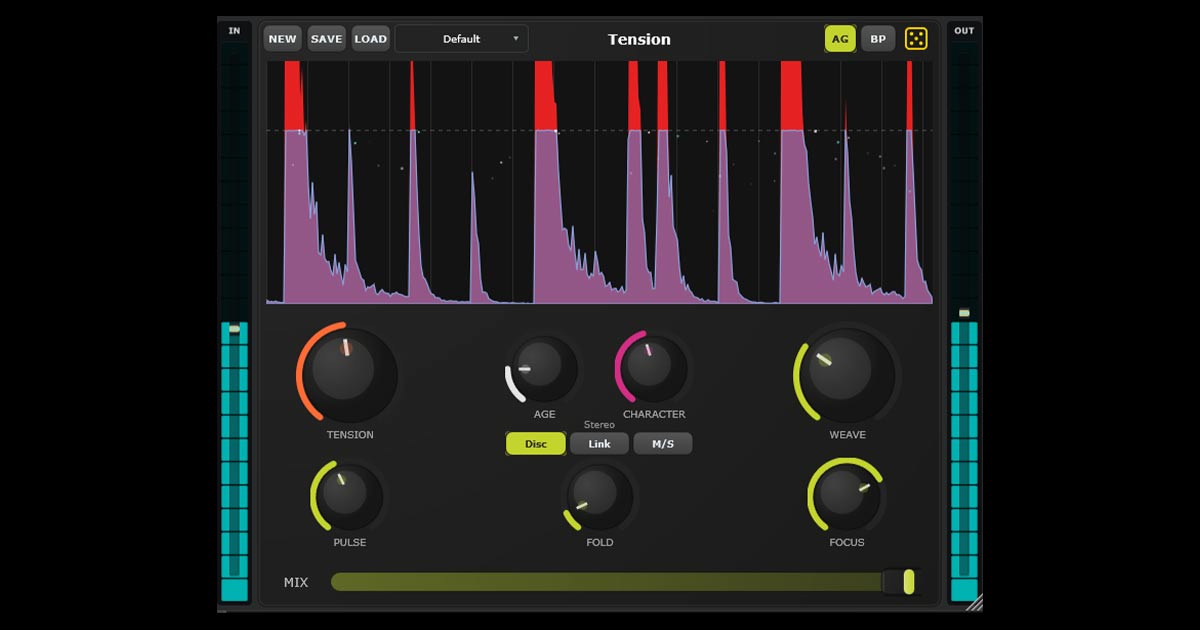Click the FOLD knob

(598, 500)
